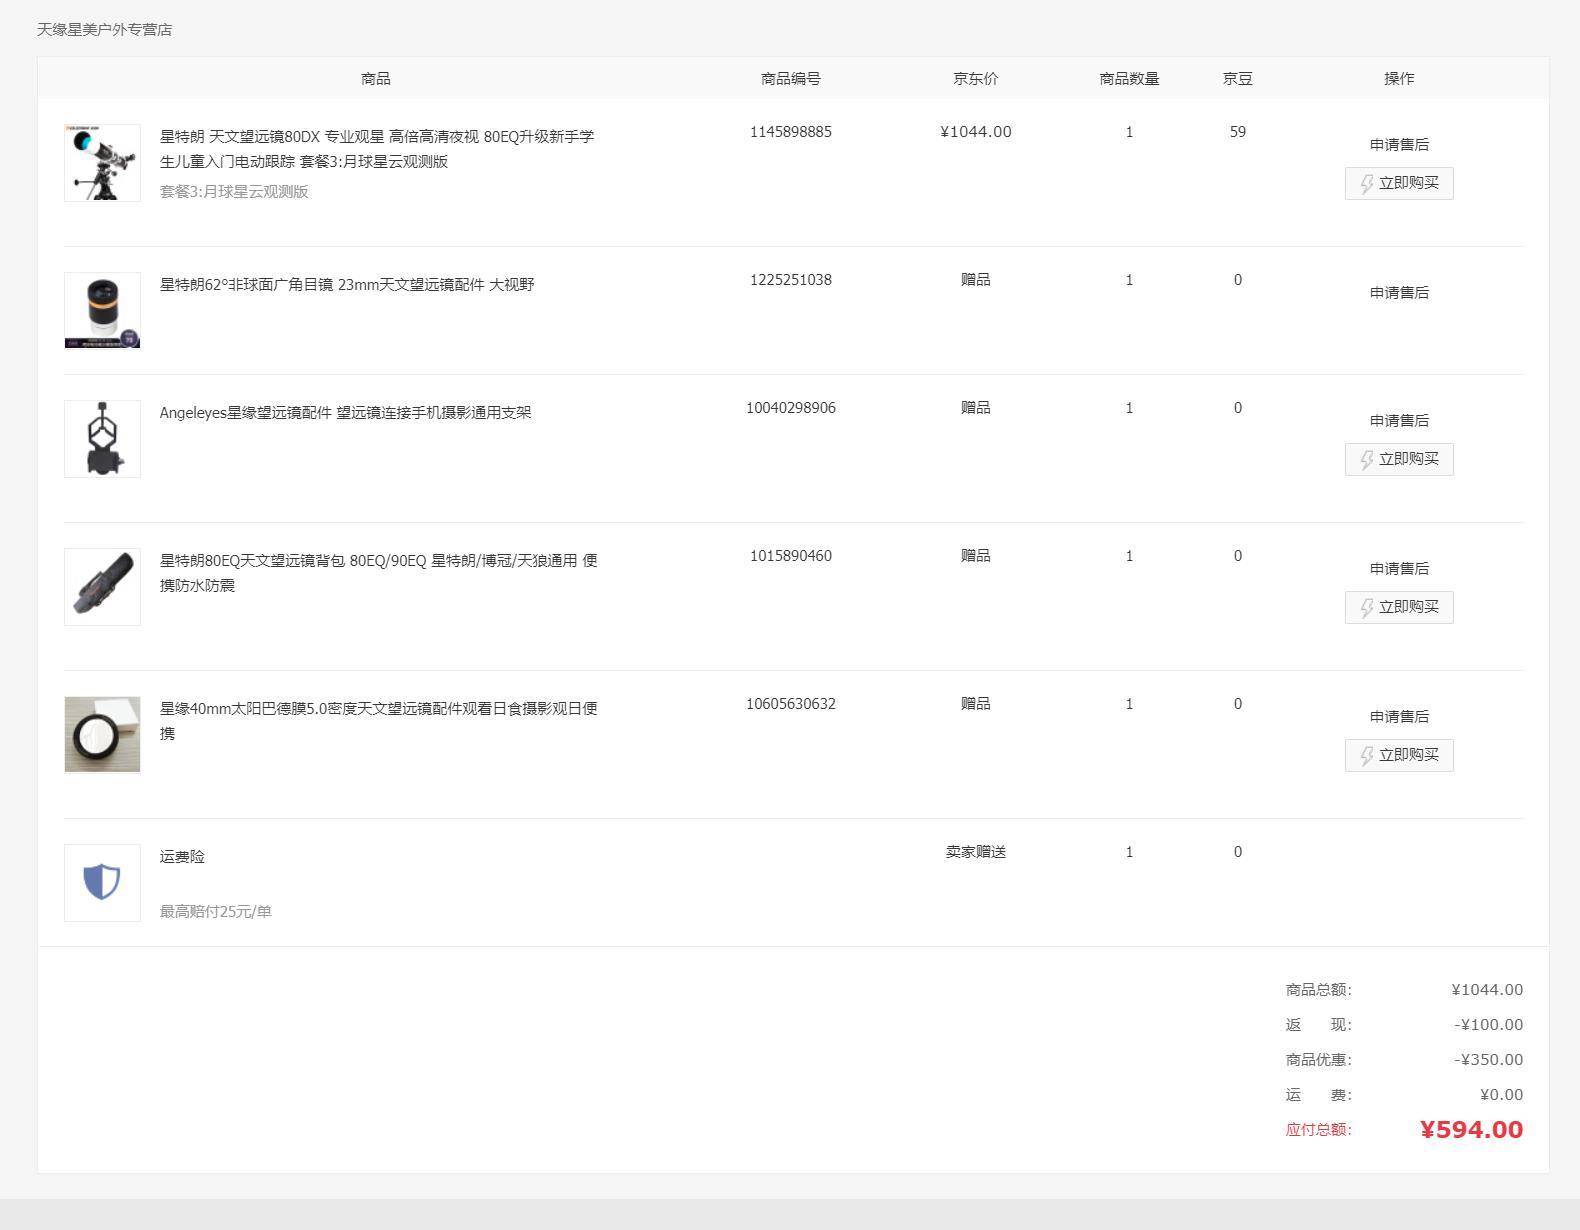Click 申请售后 for the 23mm eyepiece
1580x1230 pixels.
[1399, 293]
